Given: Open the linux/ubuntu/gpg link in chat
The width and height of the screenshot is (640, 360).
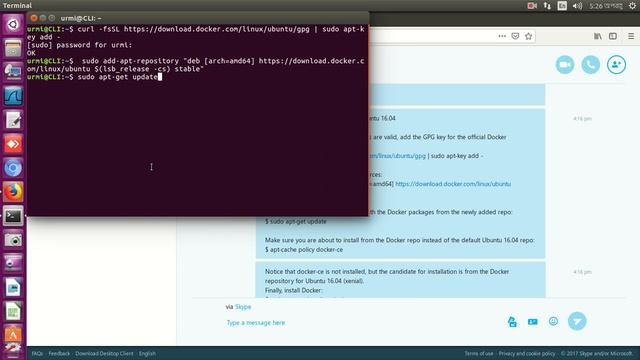Looking at the screenshot, I should 397,156.
